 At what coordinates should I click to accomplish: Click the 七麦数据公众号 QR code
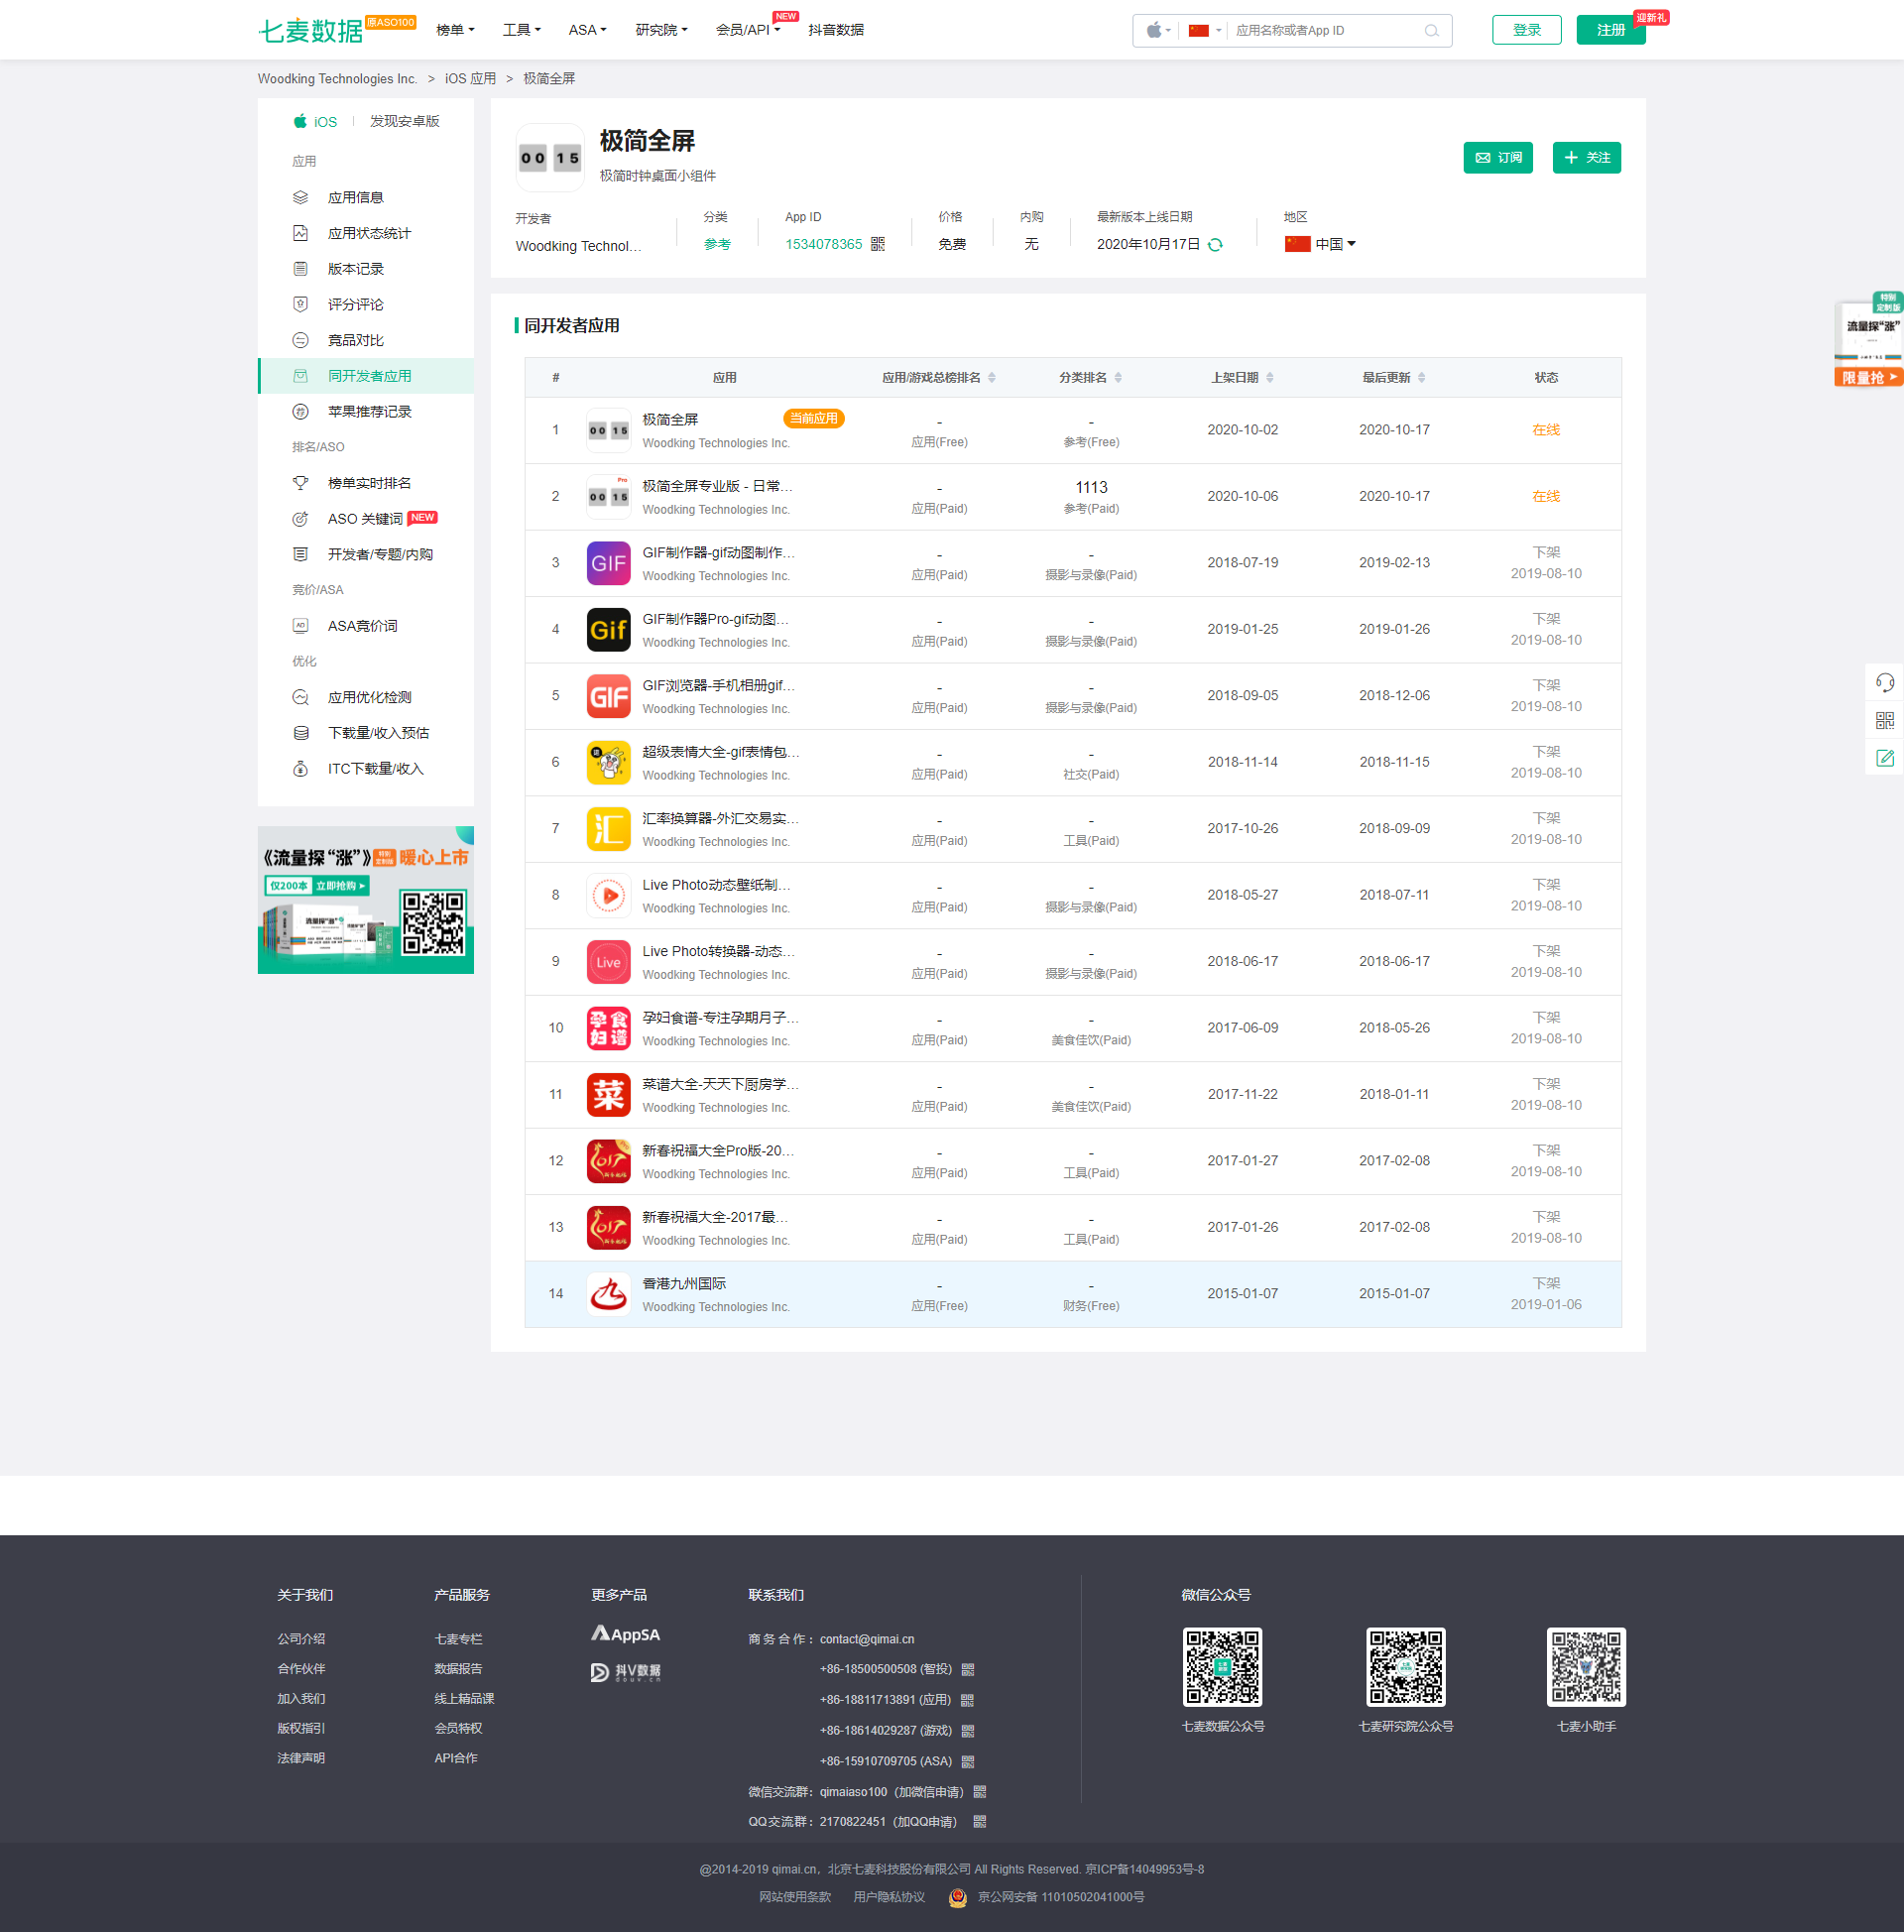(1222, 1667)
